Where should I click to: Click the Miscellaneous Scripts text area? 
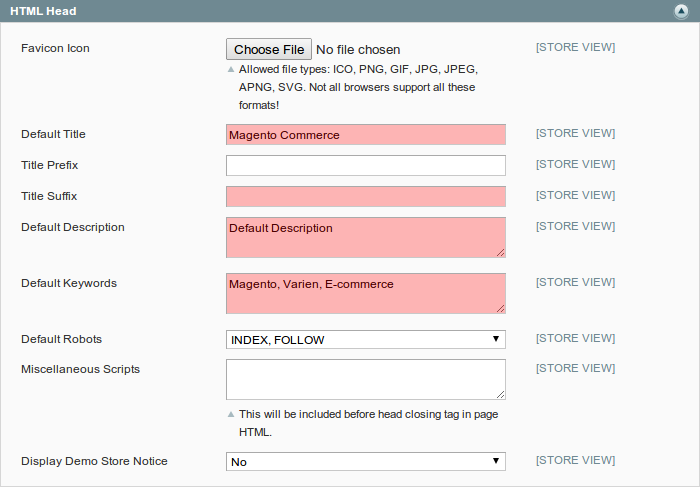click(366, 379)
